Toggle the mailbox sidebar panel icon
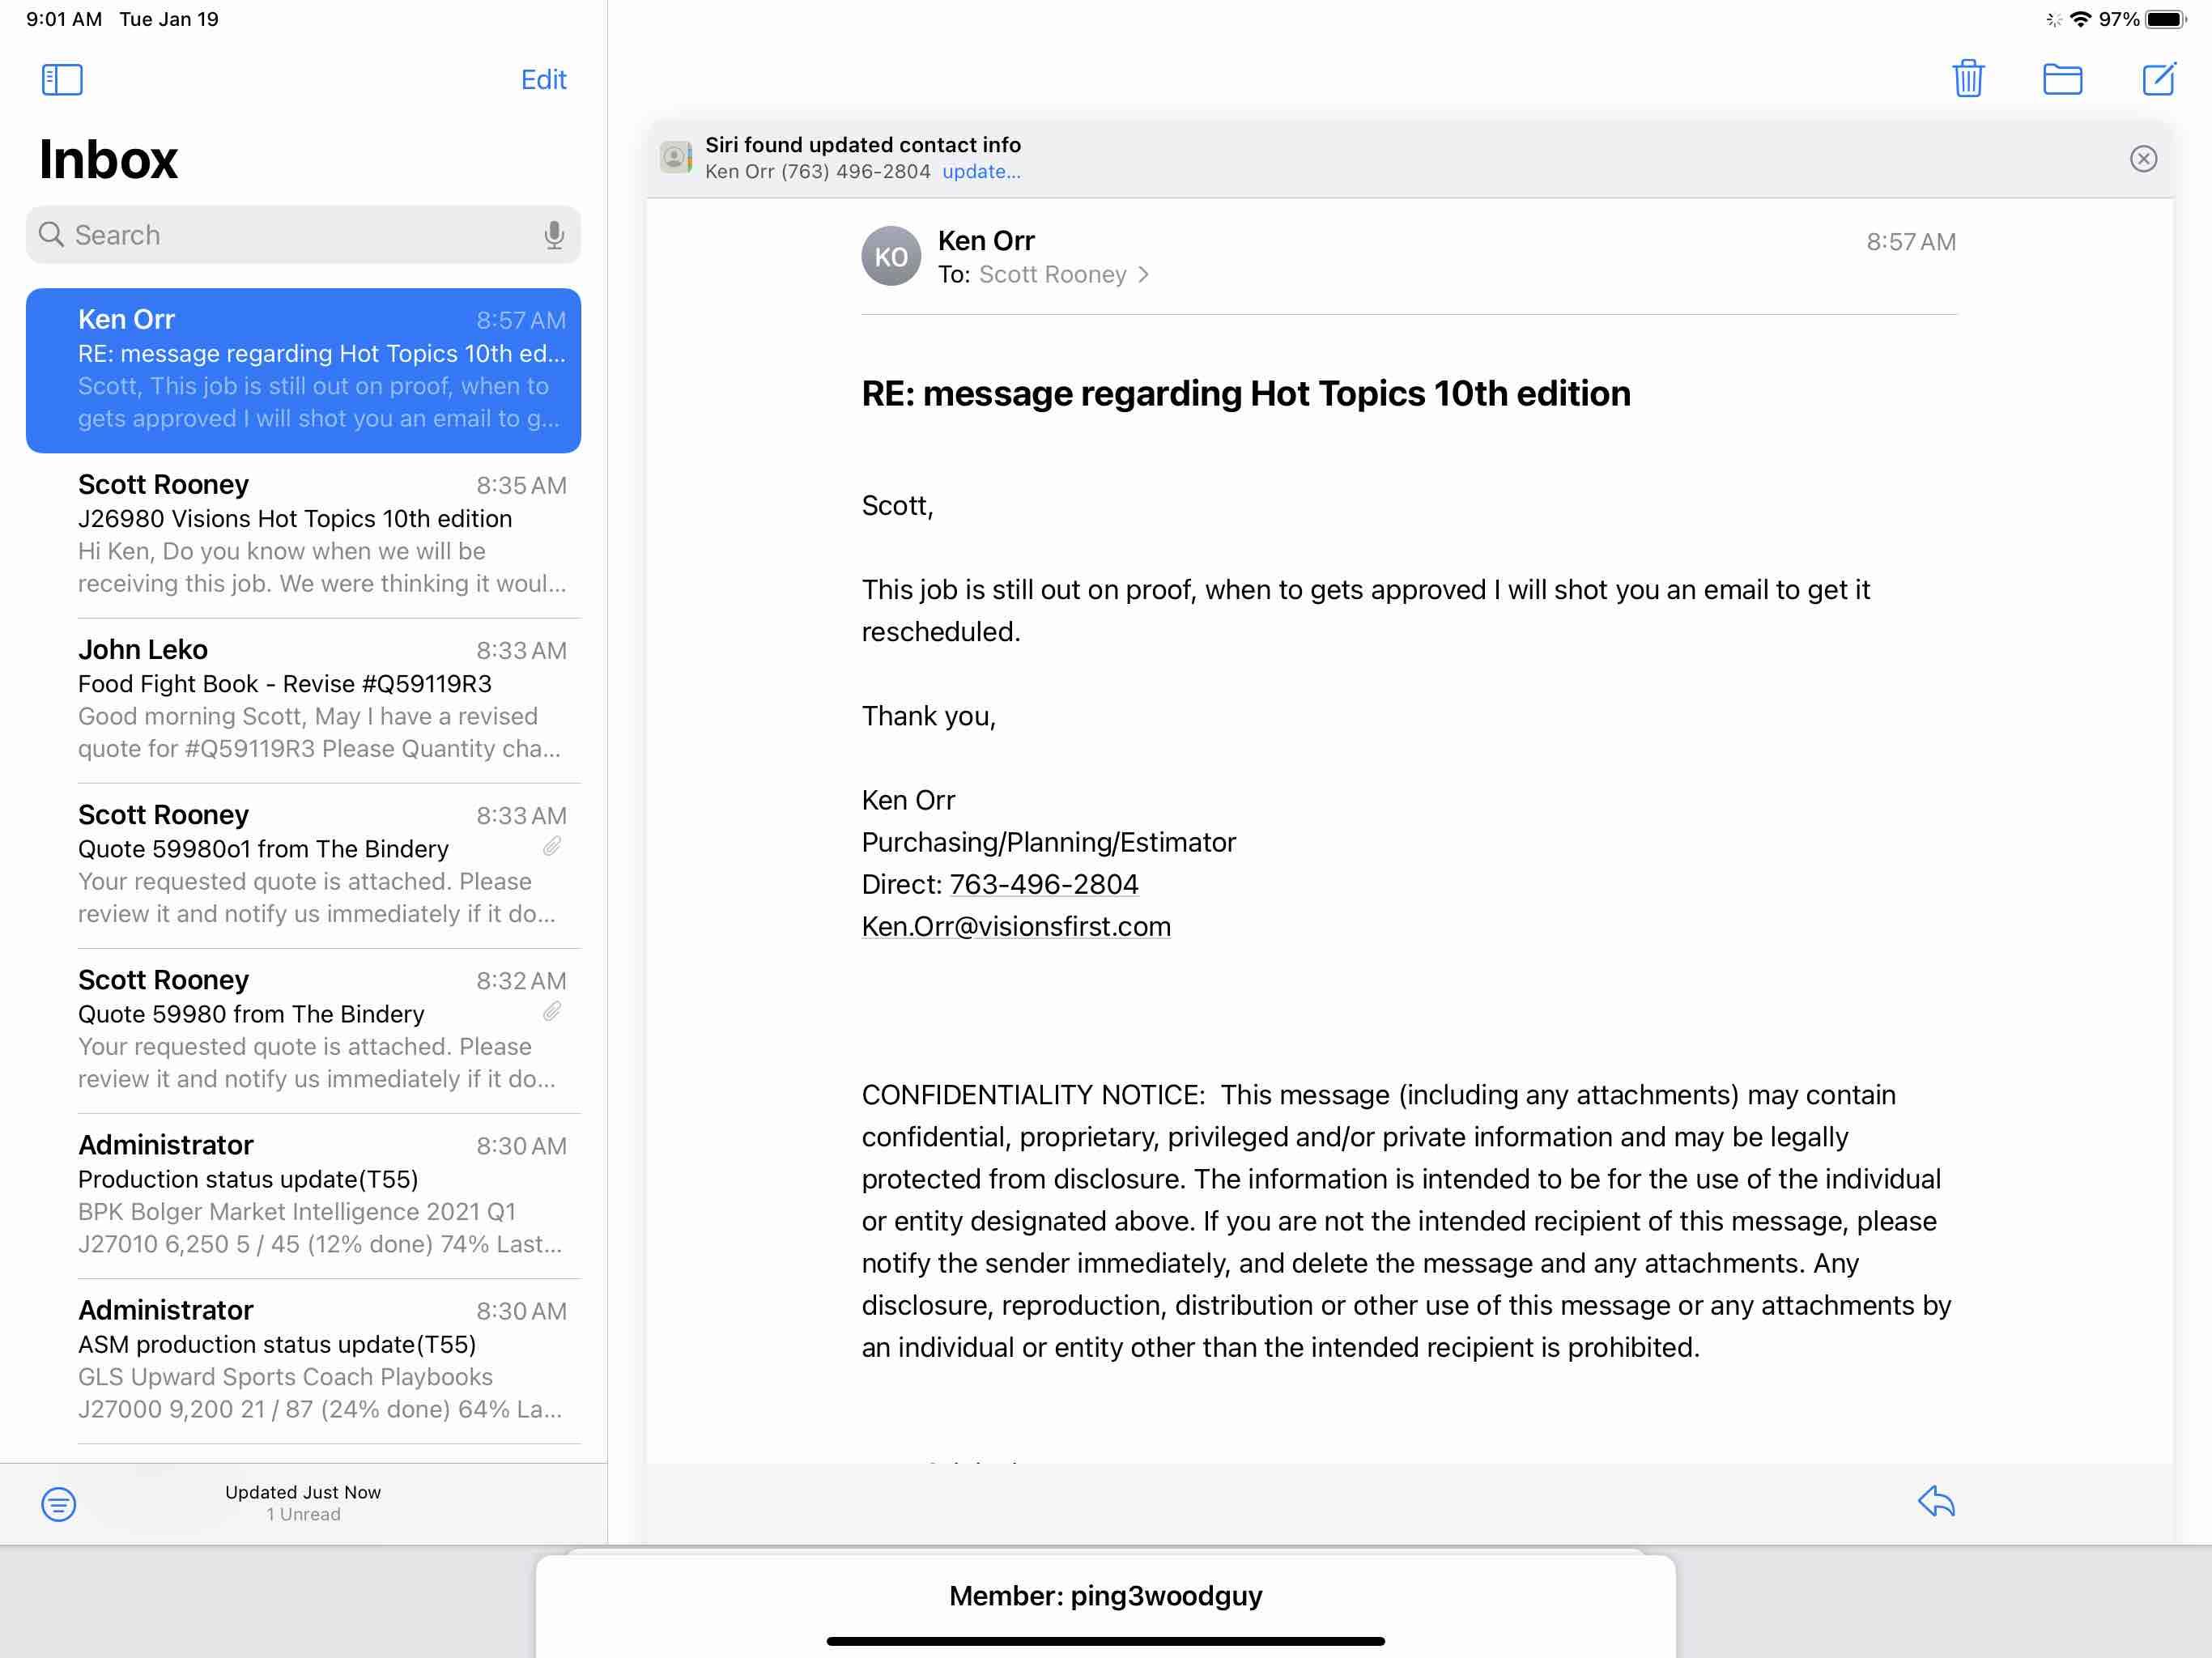The height and width of the screenshot is (1658, 2212). tap(62, 79)
